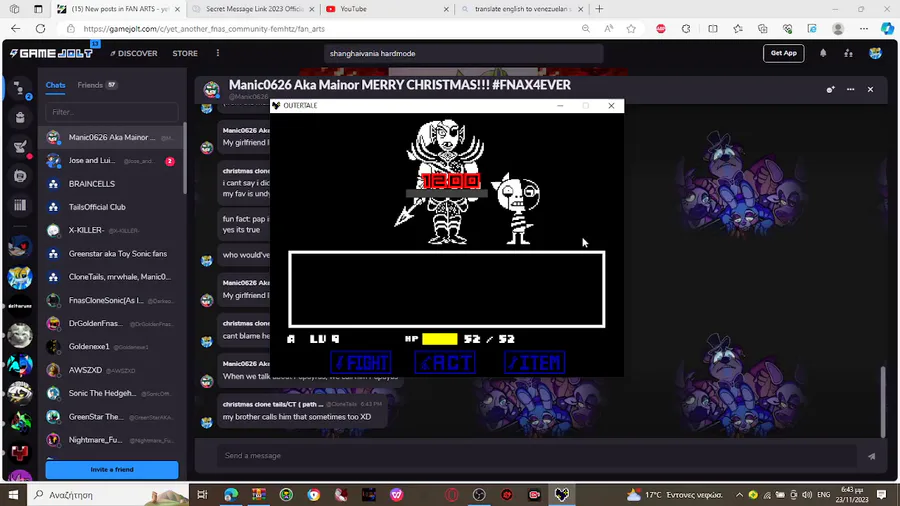This screenshot has height=506, width=900.
Task: Click the send message arrow icon
Action: coord(872,456)
